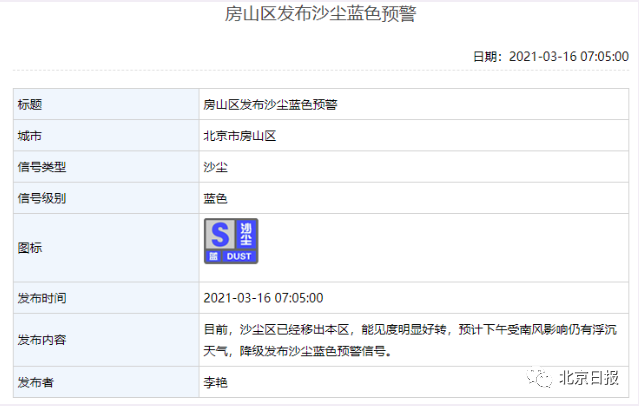The width and height of the screenshot is (639, 406).
Task: Click the publish time value 2021-03-16 07:05:00 in table
Action: (x=263, y=298)
